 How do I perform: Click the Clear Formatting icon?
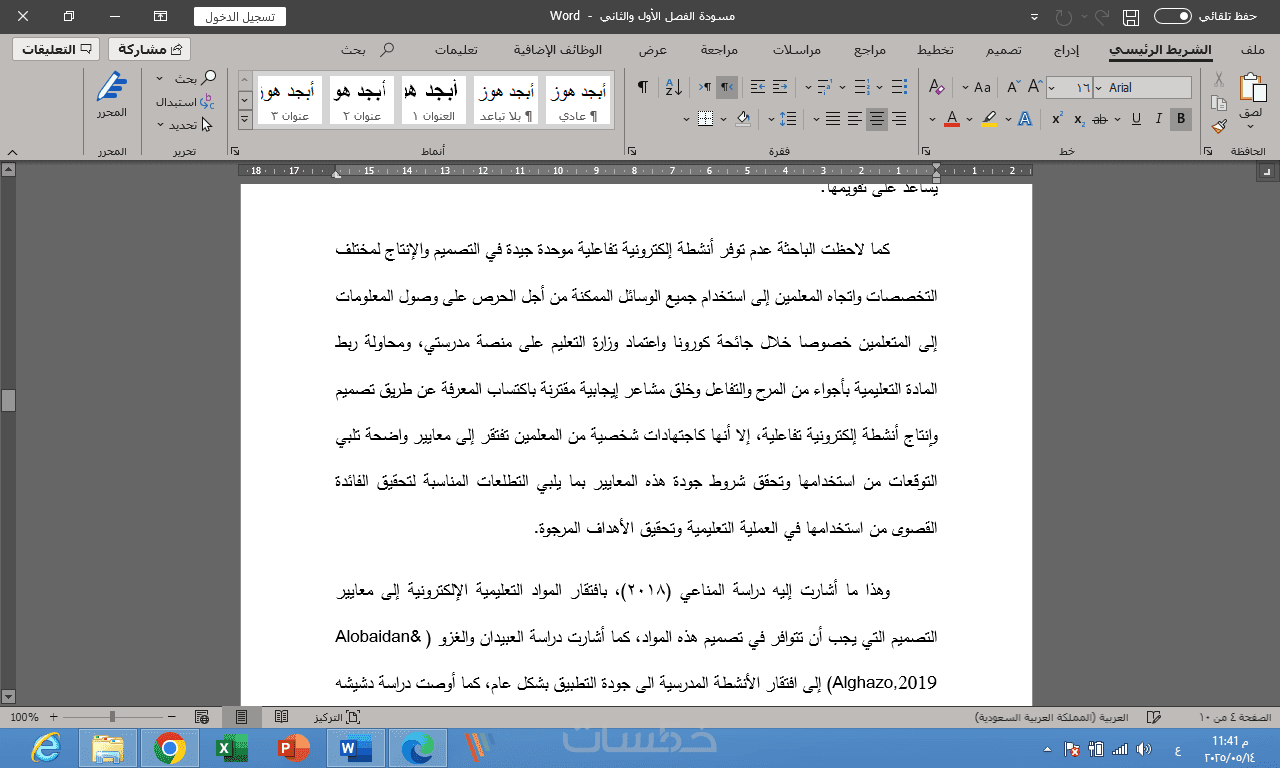point(936,87)
